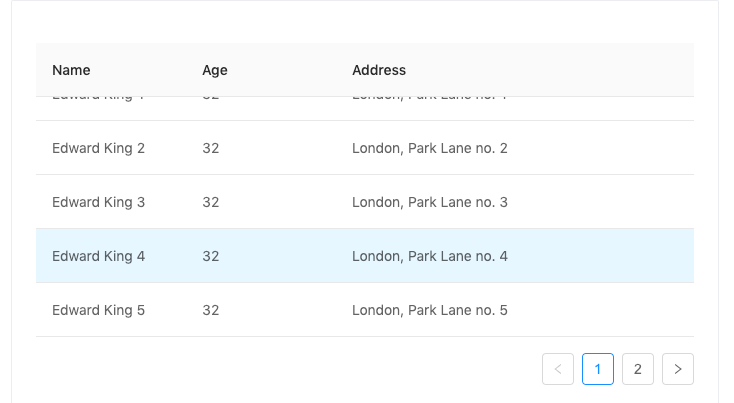
Task: Click the Name column header
Action: point(71,70)
